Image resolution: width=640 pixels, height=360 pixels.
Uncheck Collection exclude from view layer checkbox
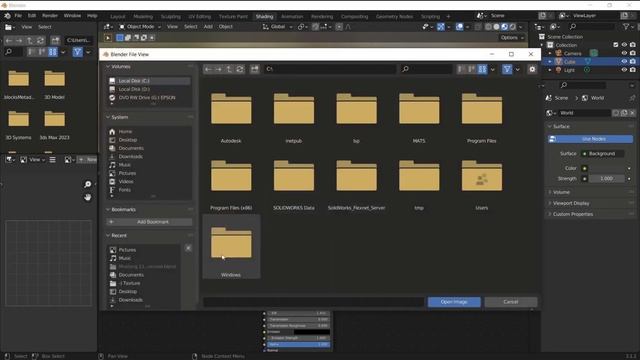(x=616, y=45)
